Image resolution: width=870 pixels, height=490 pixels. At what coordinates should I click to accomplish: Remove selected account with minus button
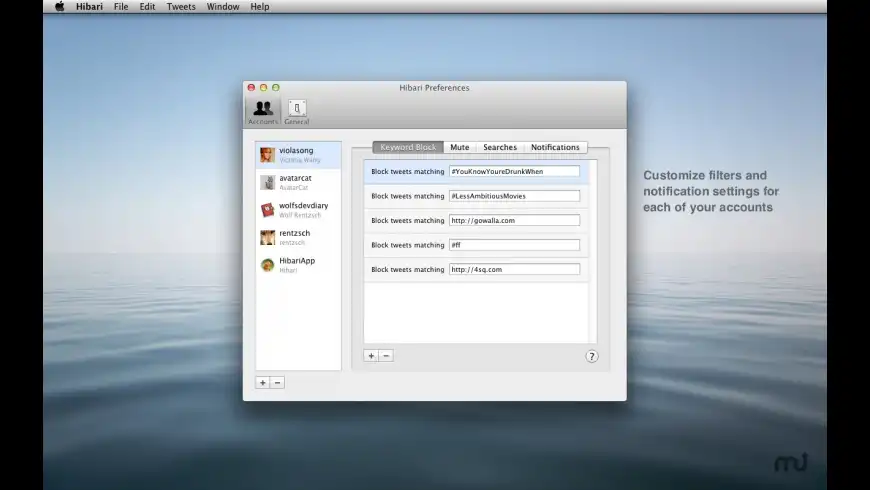pos(277,382)
